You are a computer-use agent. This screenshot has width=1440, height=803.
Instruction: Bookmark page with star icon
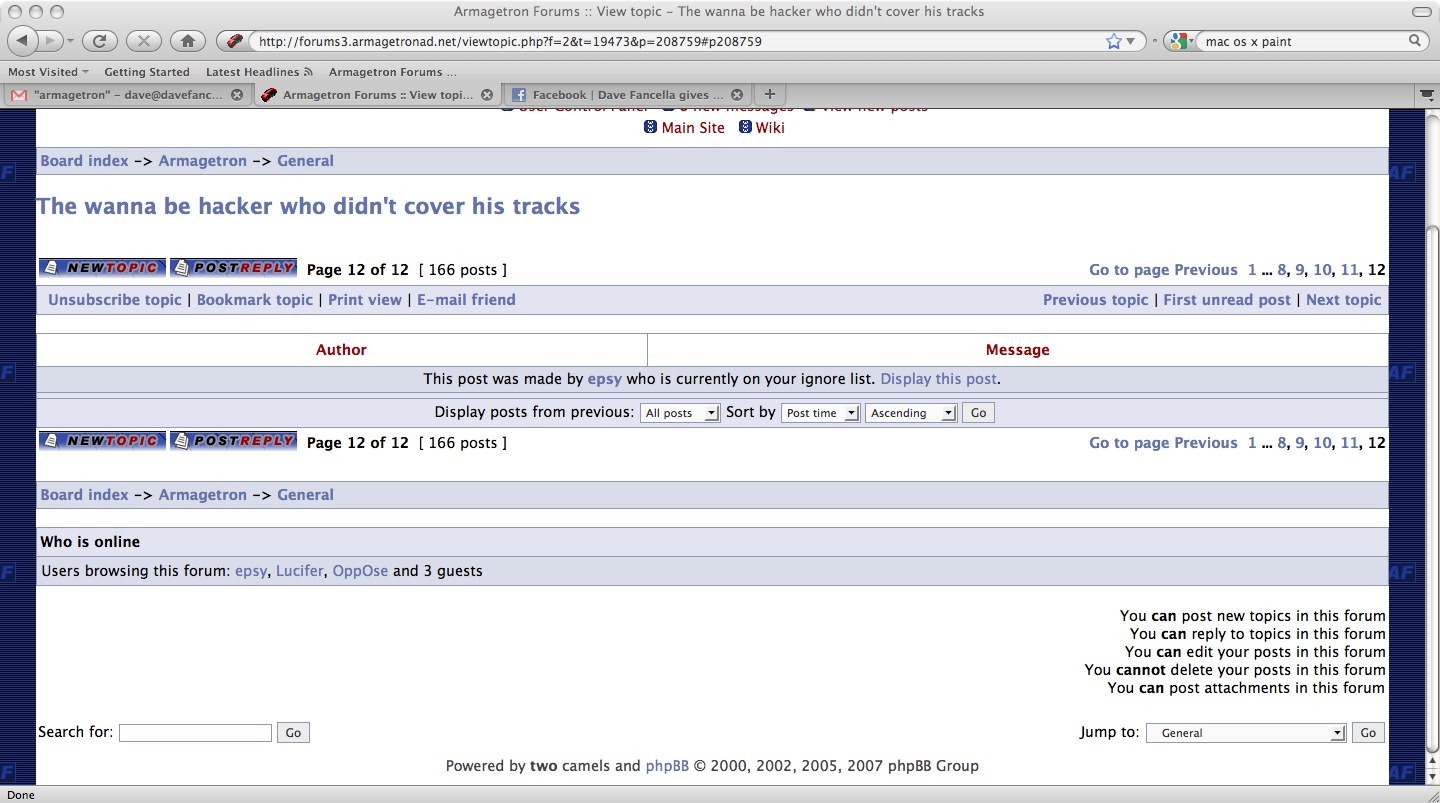click(x=1114, y=41)
